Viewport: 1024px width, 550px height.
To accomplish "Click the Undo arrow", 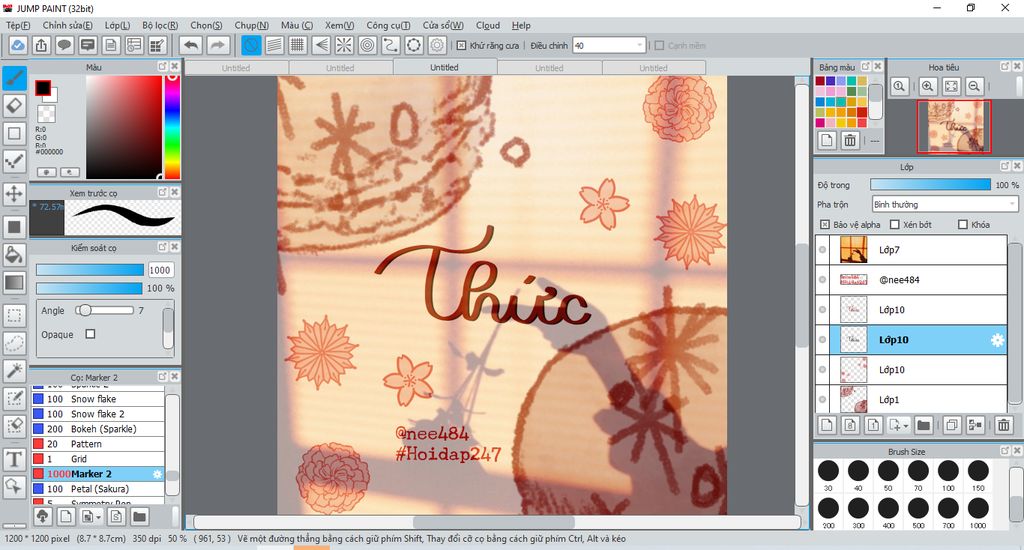I will [191, 45].
